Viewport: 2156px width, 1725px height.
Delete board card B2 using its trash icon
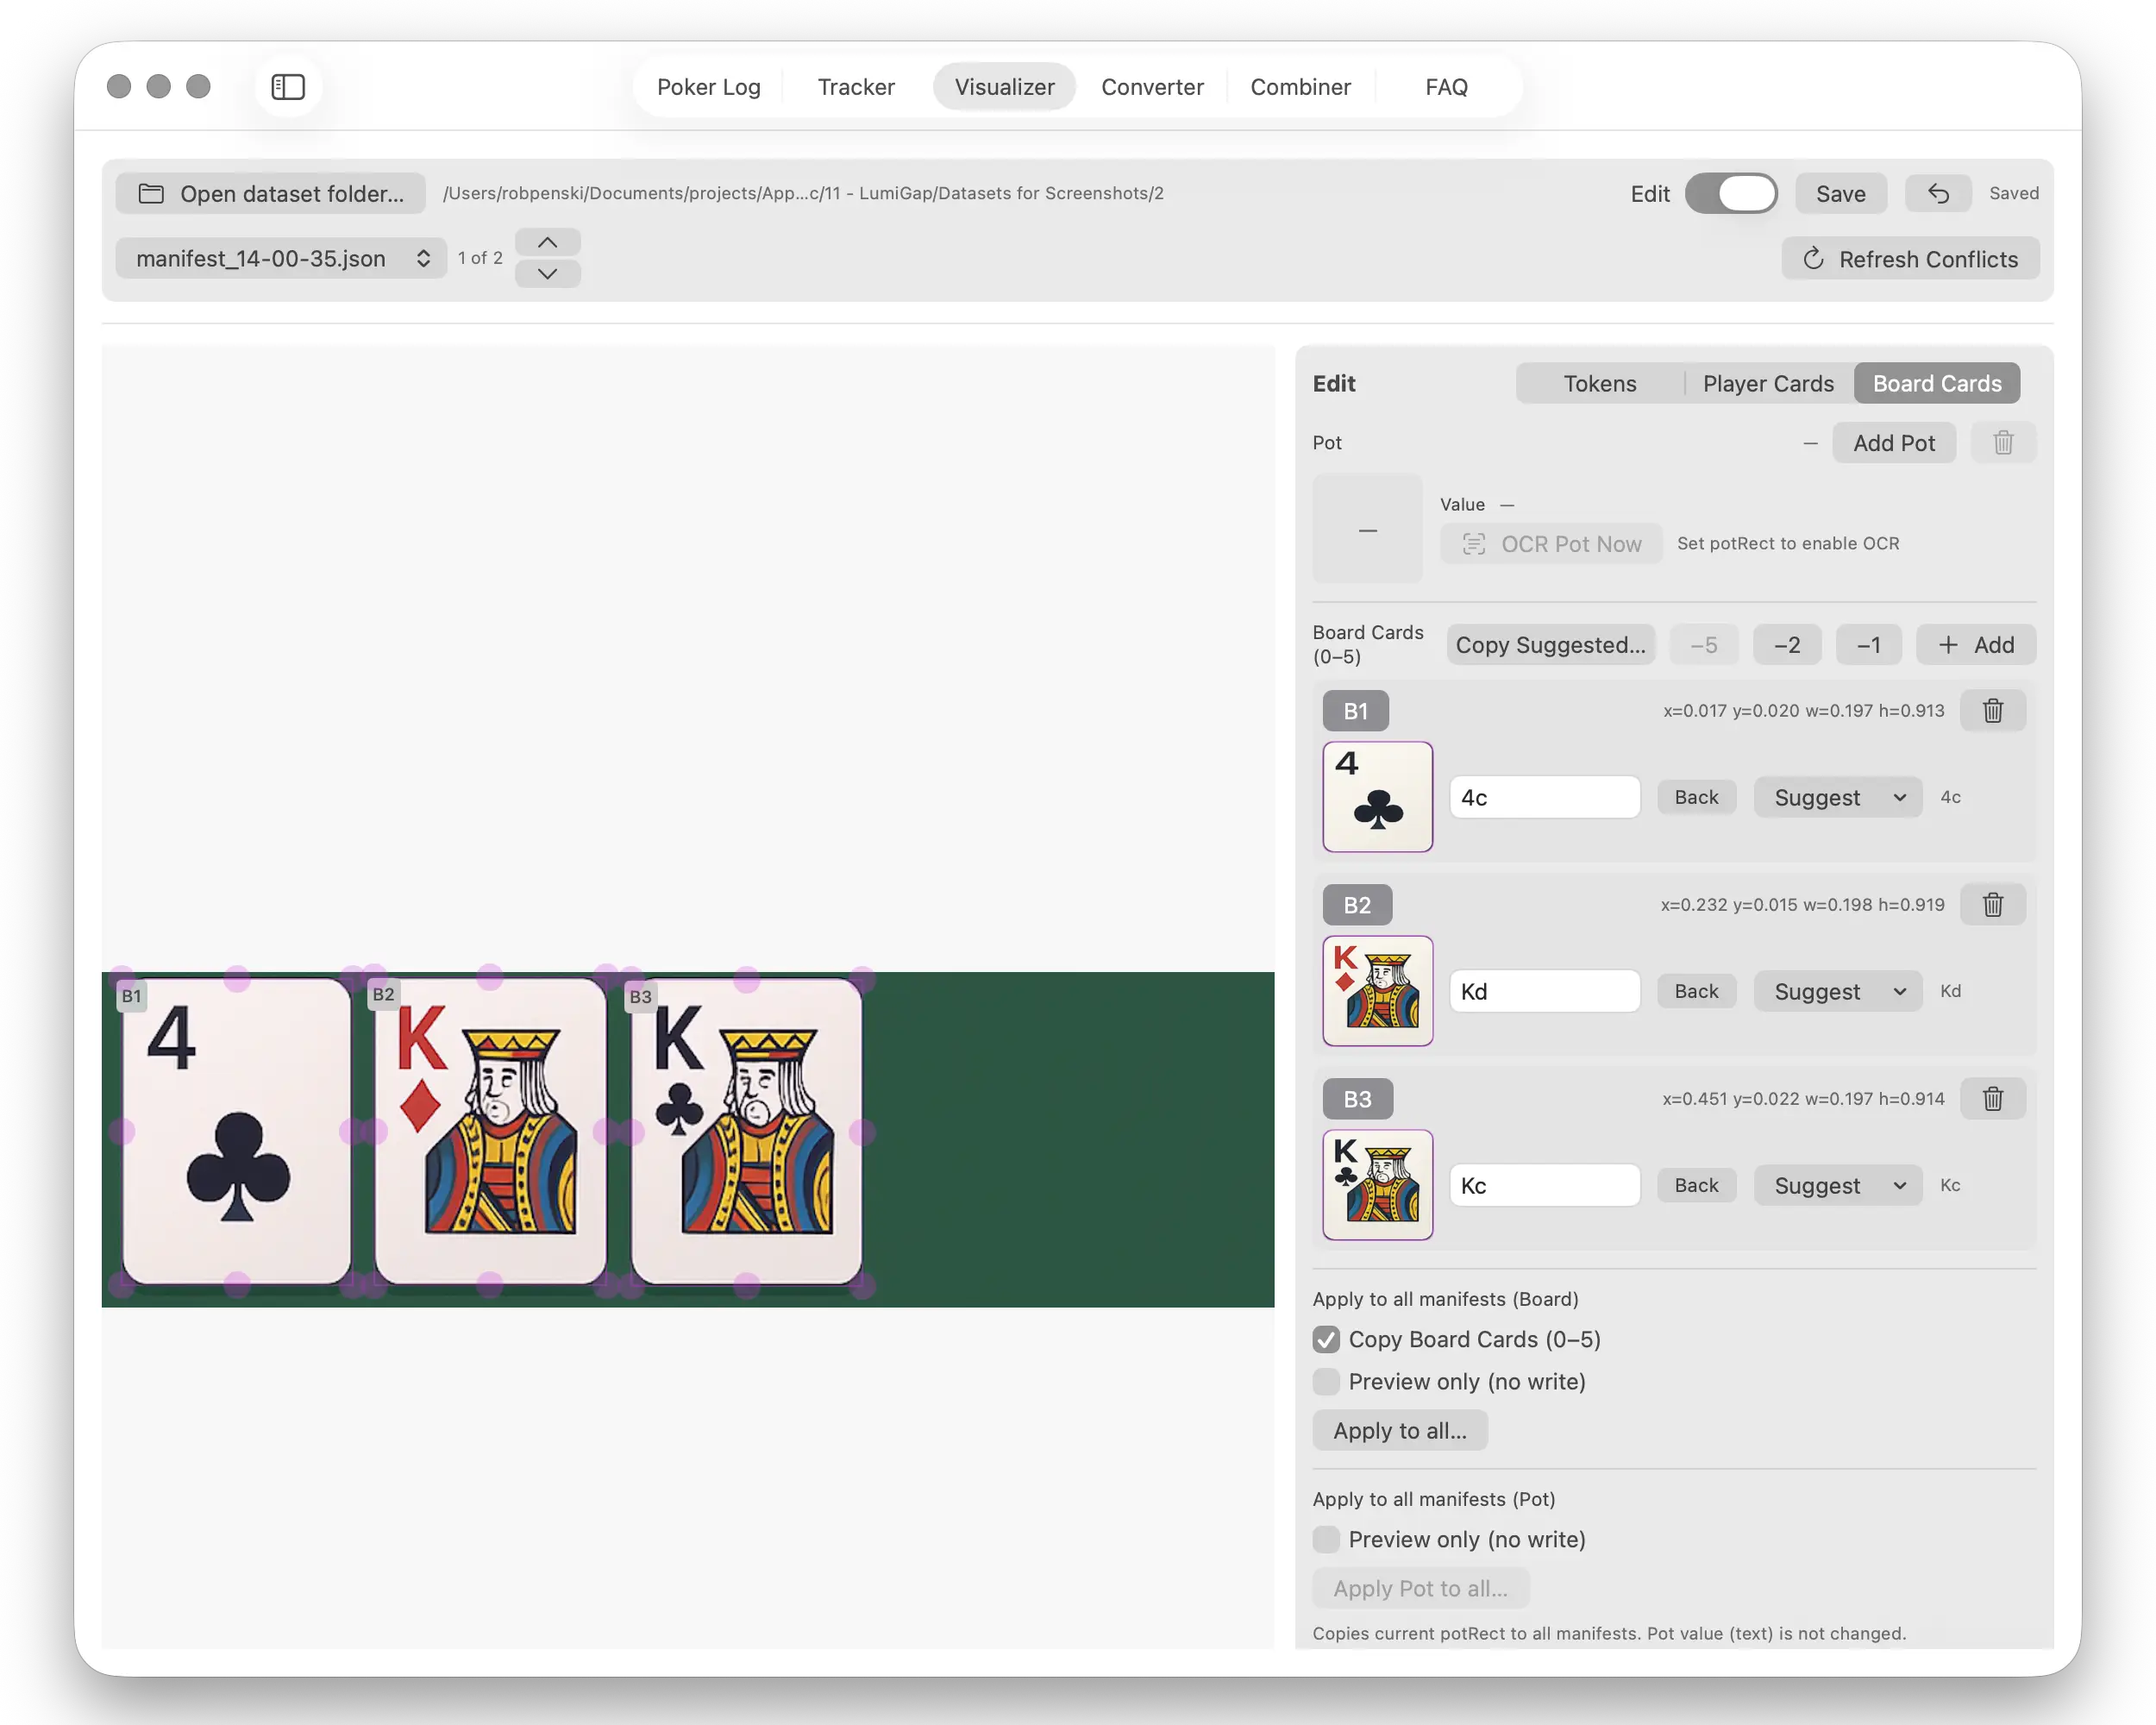click(1993, 905)
